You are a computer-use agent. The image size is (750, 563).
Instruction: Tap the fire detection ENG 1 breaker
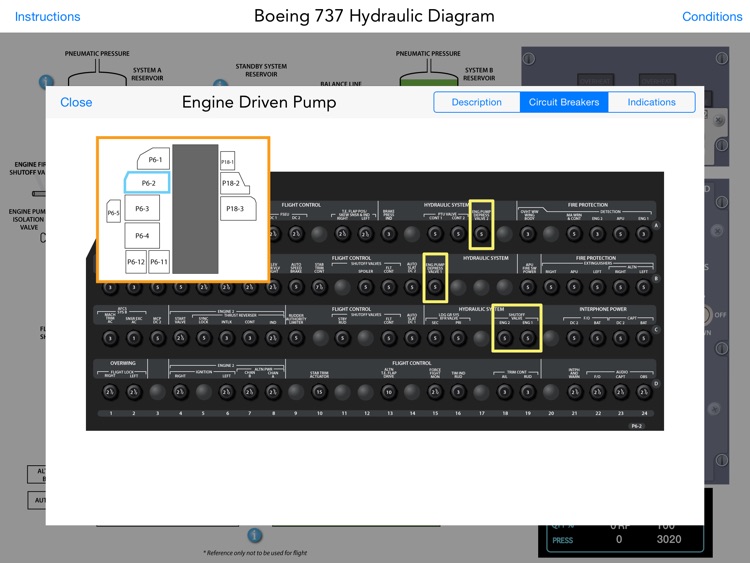[x=644, y=233]
